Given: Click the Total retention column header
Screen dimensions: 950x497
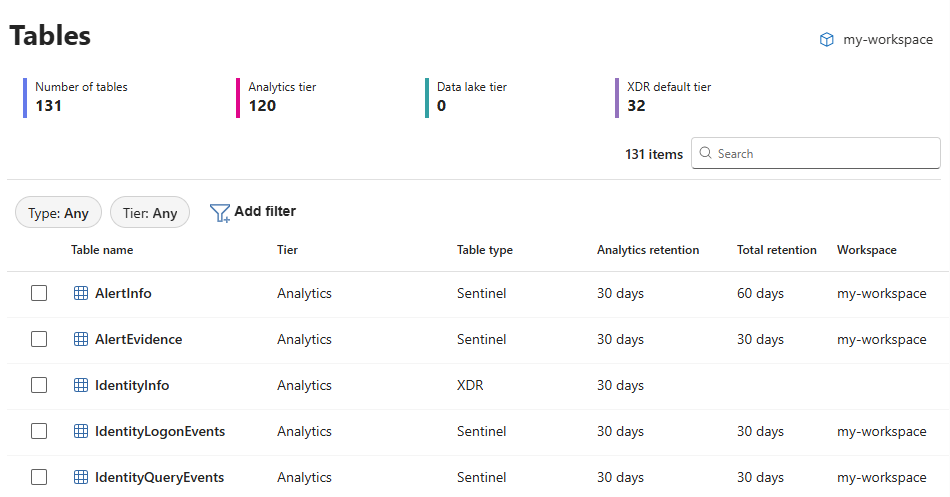Looking at the screenshot, I should click(x=776, y=250).
